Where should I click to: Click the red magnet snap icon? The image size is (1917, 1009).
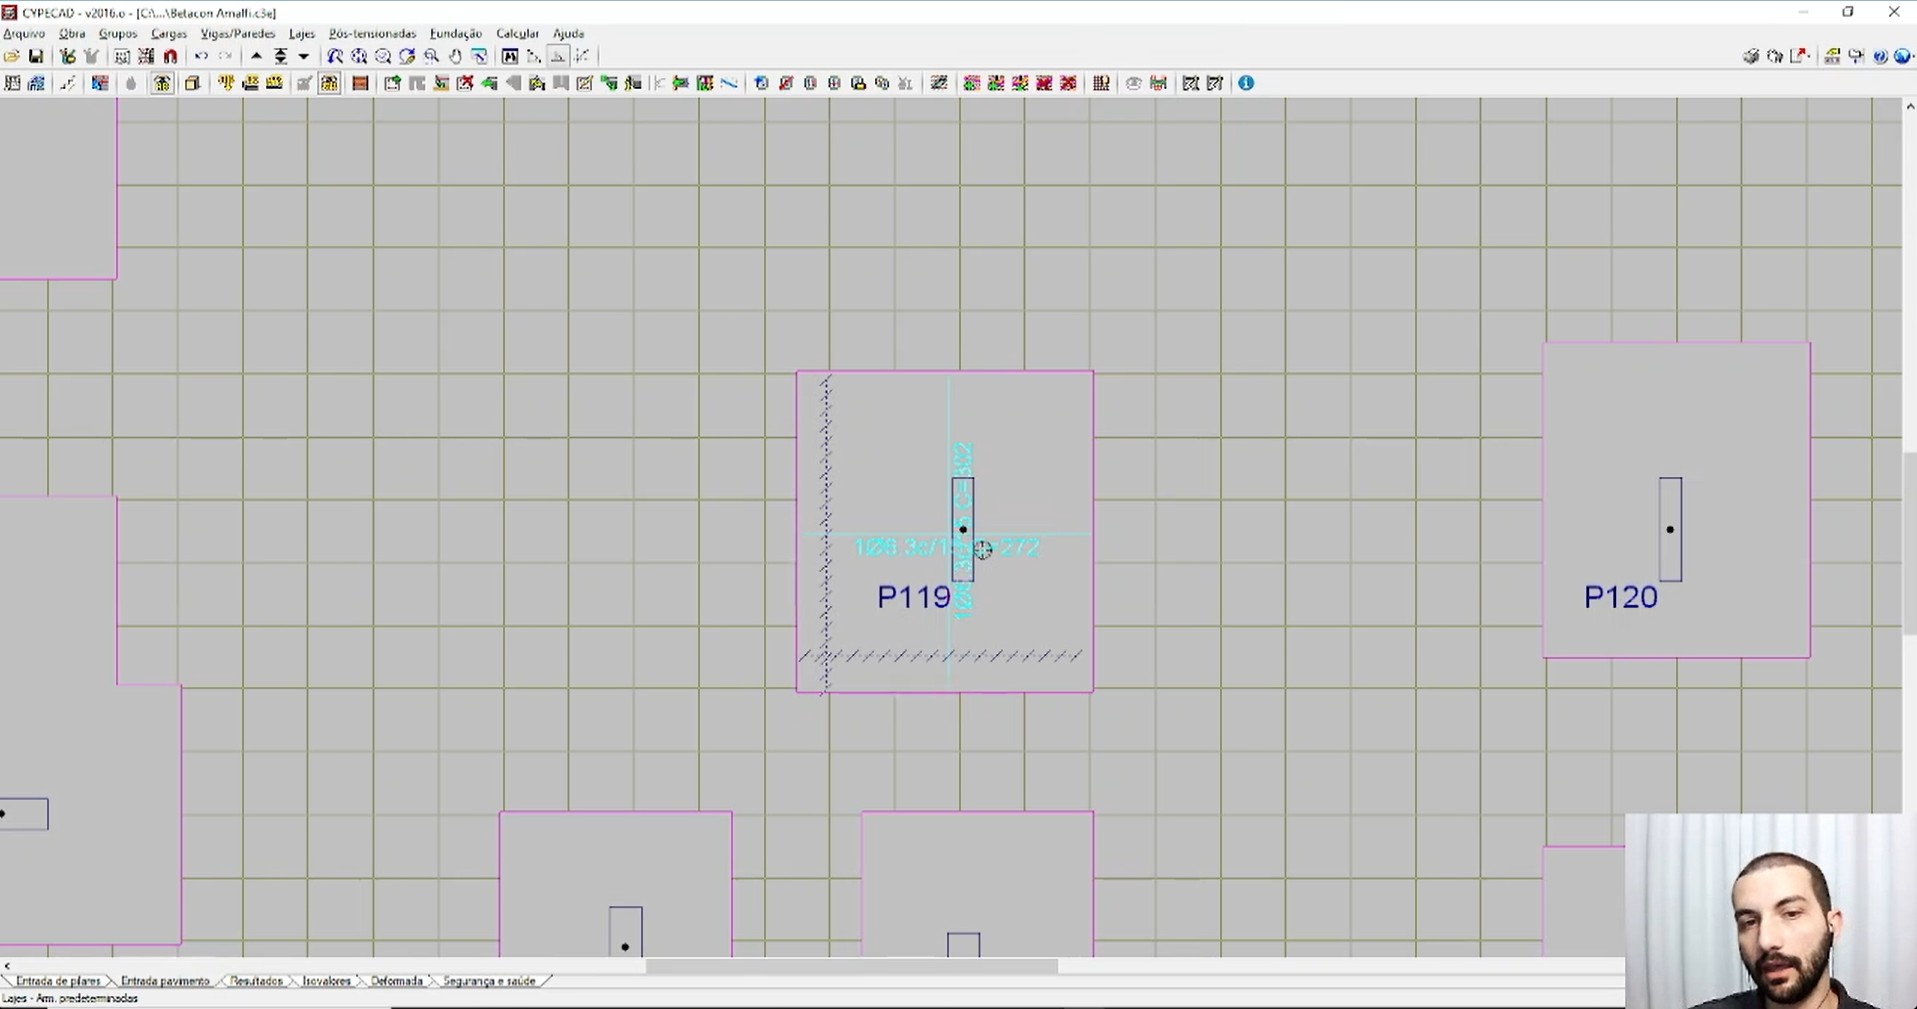click(x=171, y=57)
